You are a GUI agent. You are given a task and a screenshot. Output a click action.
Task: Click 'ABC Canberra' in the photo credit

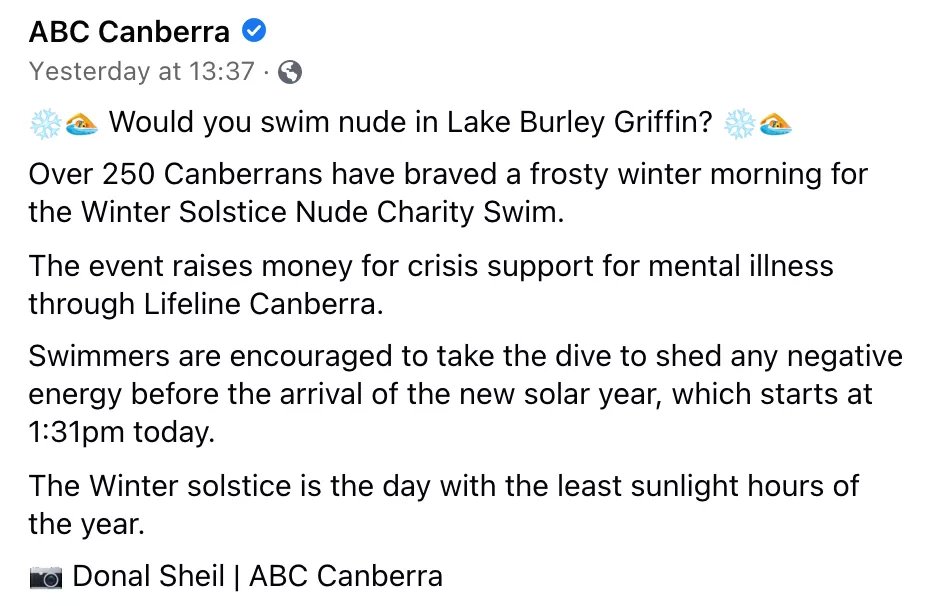(x=346, y=576)
